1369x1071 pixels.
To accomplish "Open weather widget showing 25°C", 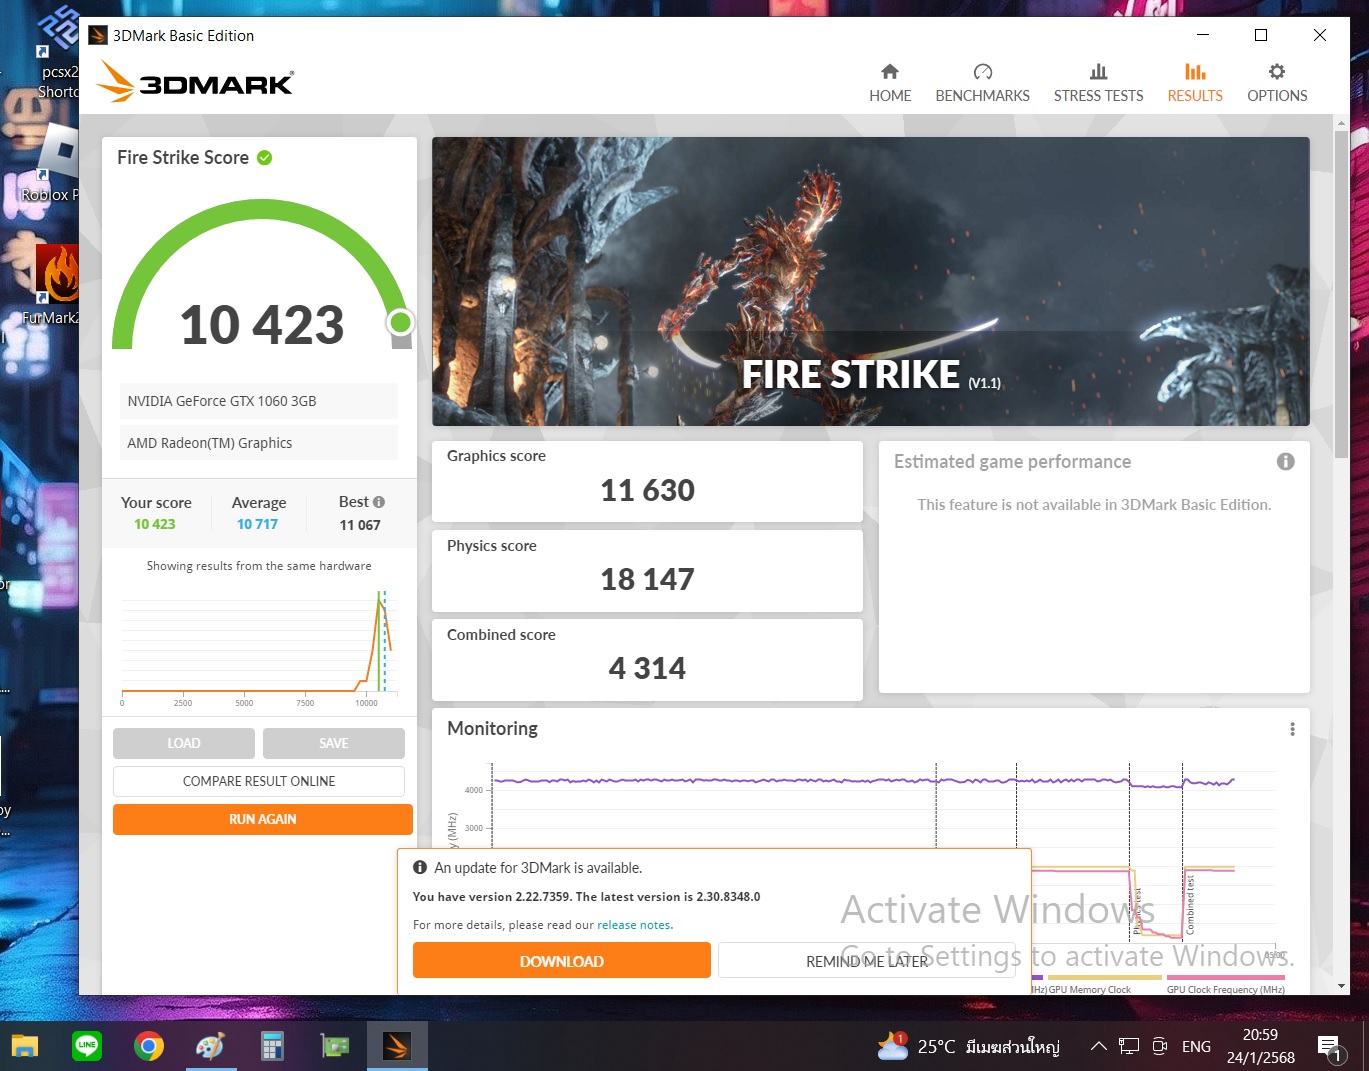I will [x=968, y=1046].
